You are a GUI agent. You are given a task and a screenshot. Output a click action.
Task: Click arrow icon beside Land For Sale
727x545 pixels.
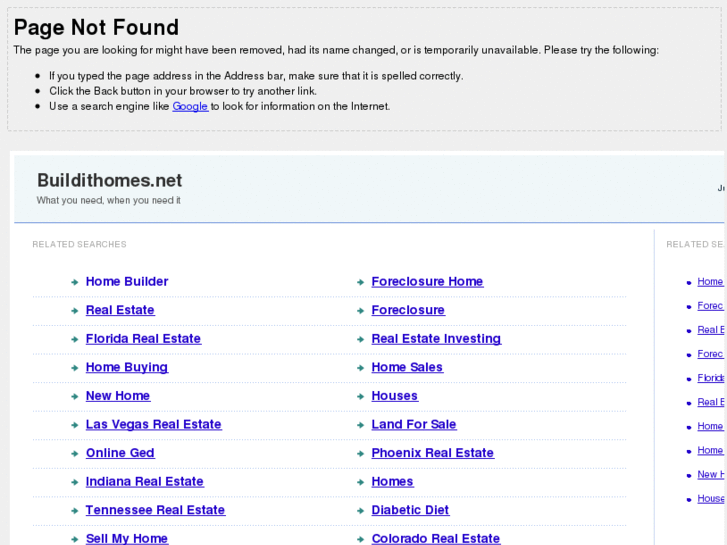pos(360,425)
